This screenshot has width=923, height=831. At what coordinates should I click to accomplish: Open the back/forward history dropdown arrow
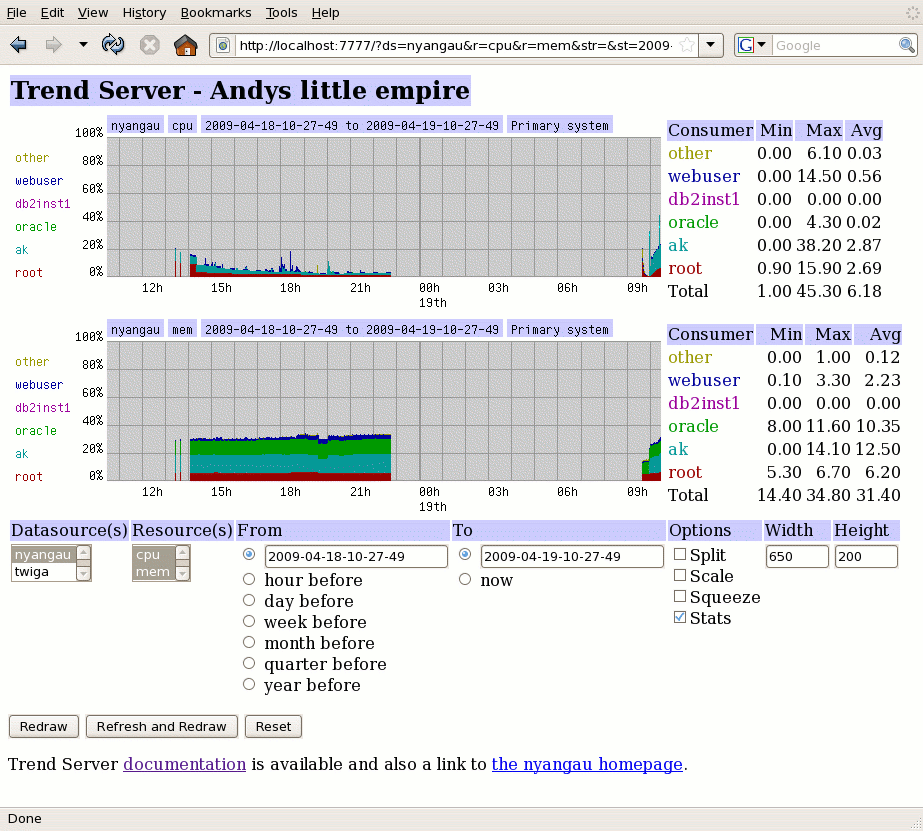[83, 45]
